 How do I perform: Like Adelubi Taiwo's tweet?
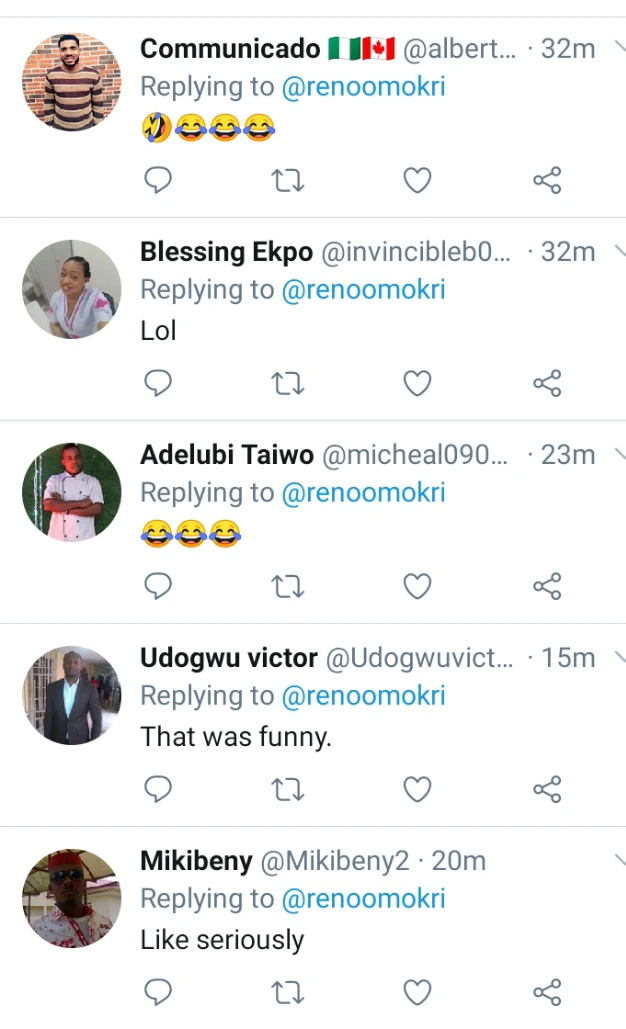coord(417,586)
